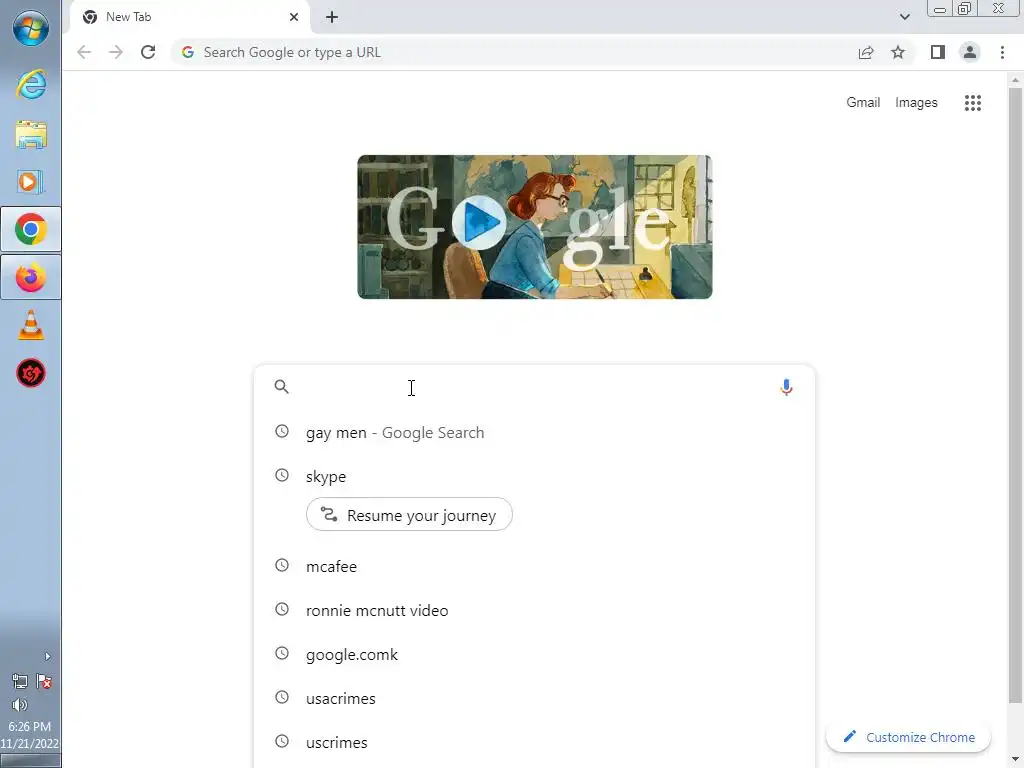
Task: Select 'usacrimes' suggestion
Action: coord(534,698)
